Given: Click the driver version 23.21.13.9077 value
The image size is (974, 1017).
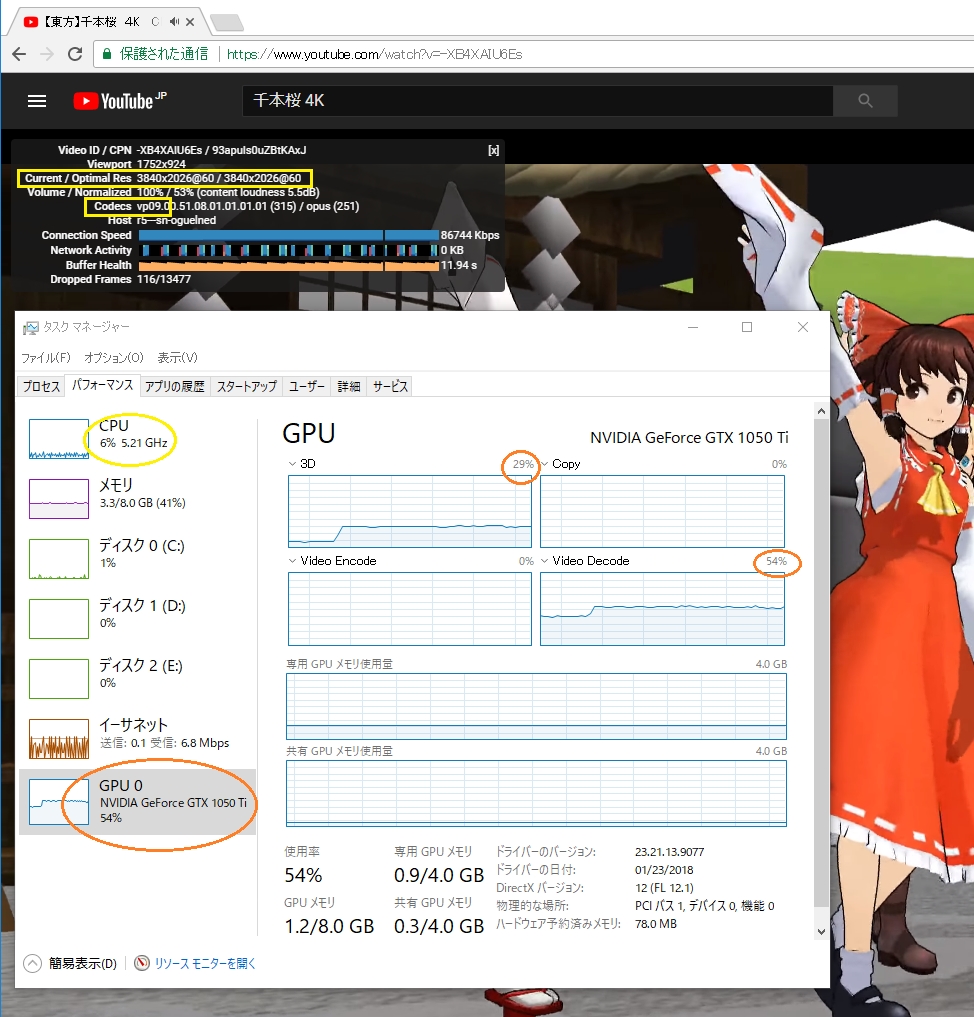Looking at the screenshot, I should pos(669,852).
